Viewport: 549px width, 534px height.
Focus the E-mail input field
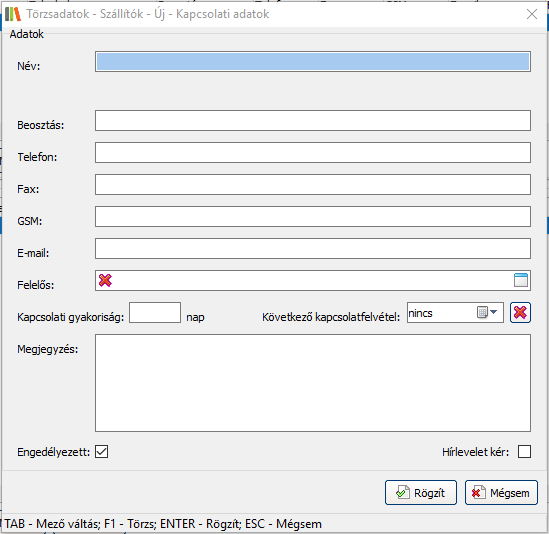[x=313, y=249]
